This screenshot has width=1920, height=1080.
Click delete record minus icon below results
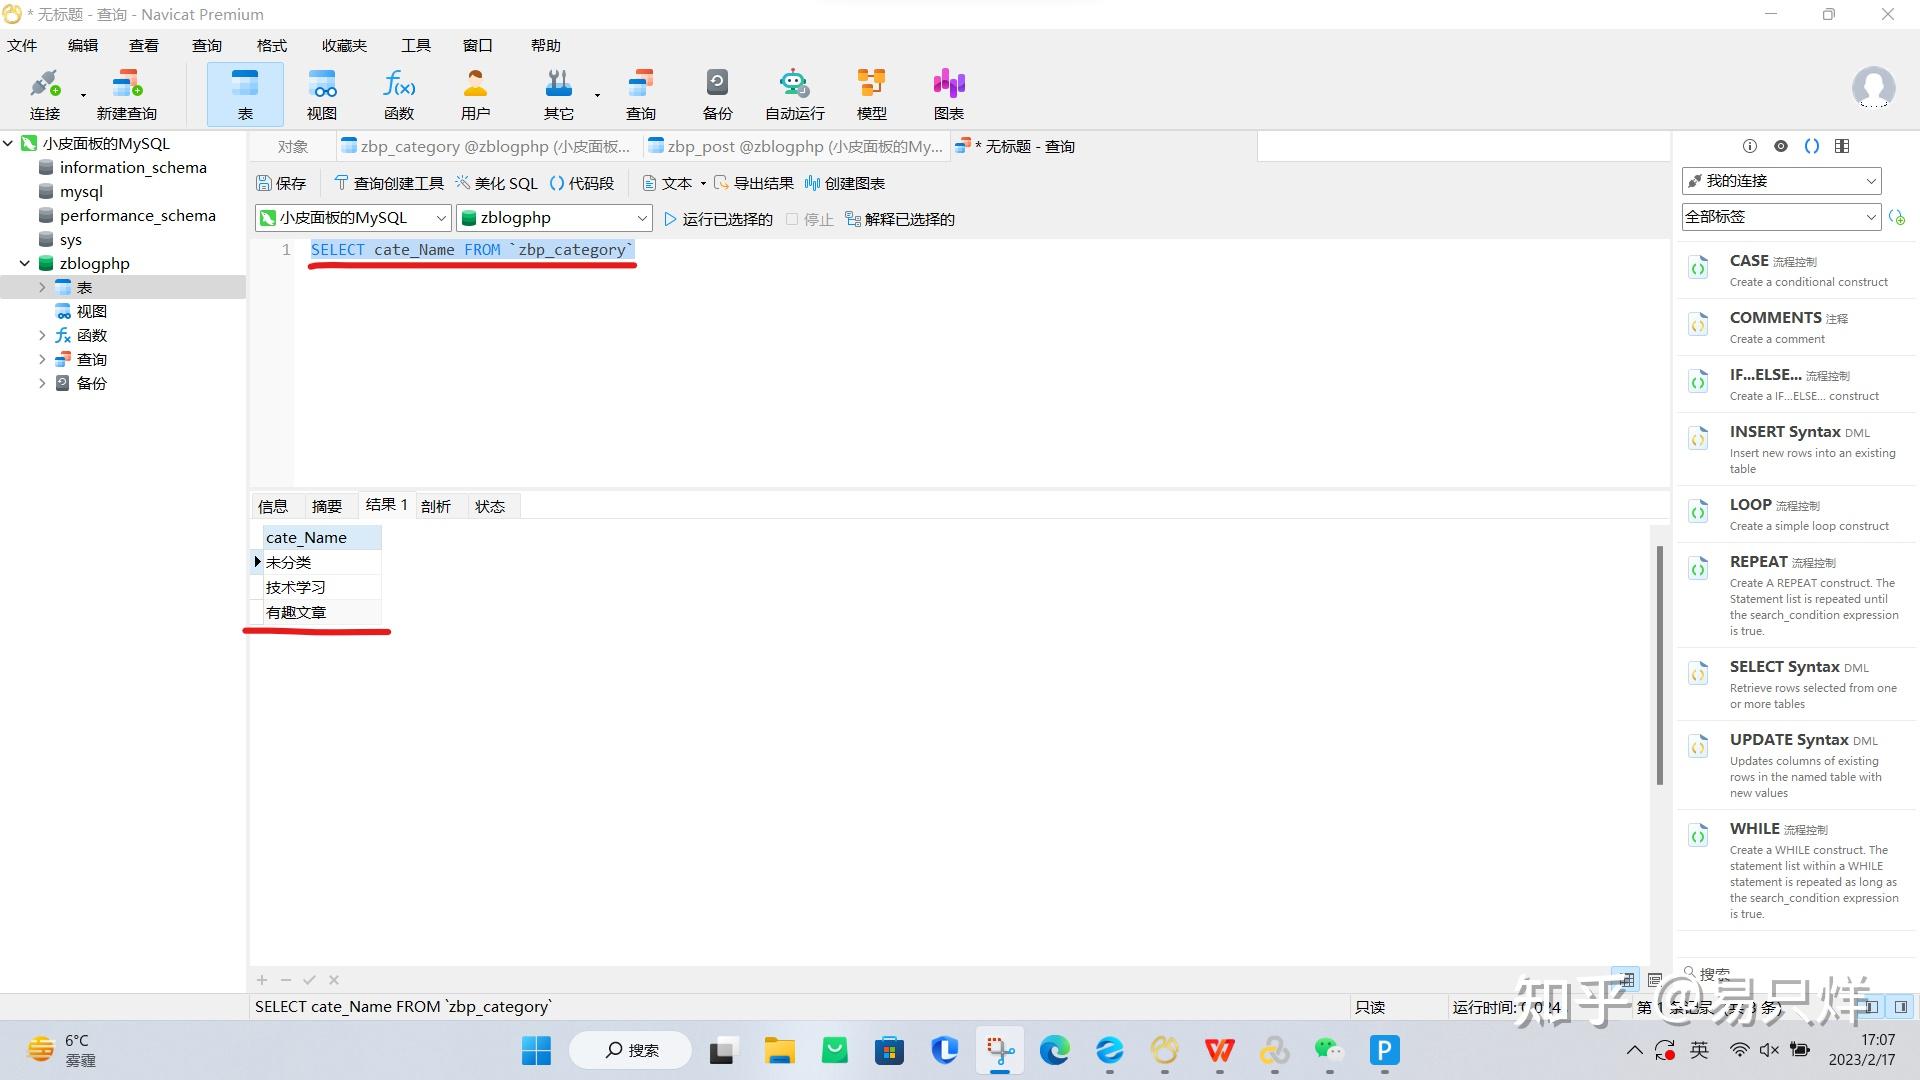coord(286,980)
